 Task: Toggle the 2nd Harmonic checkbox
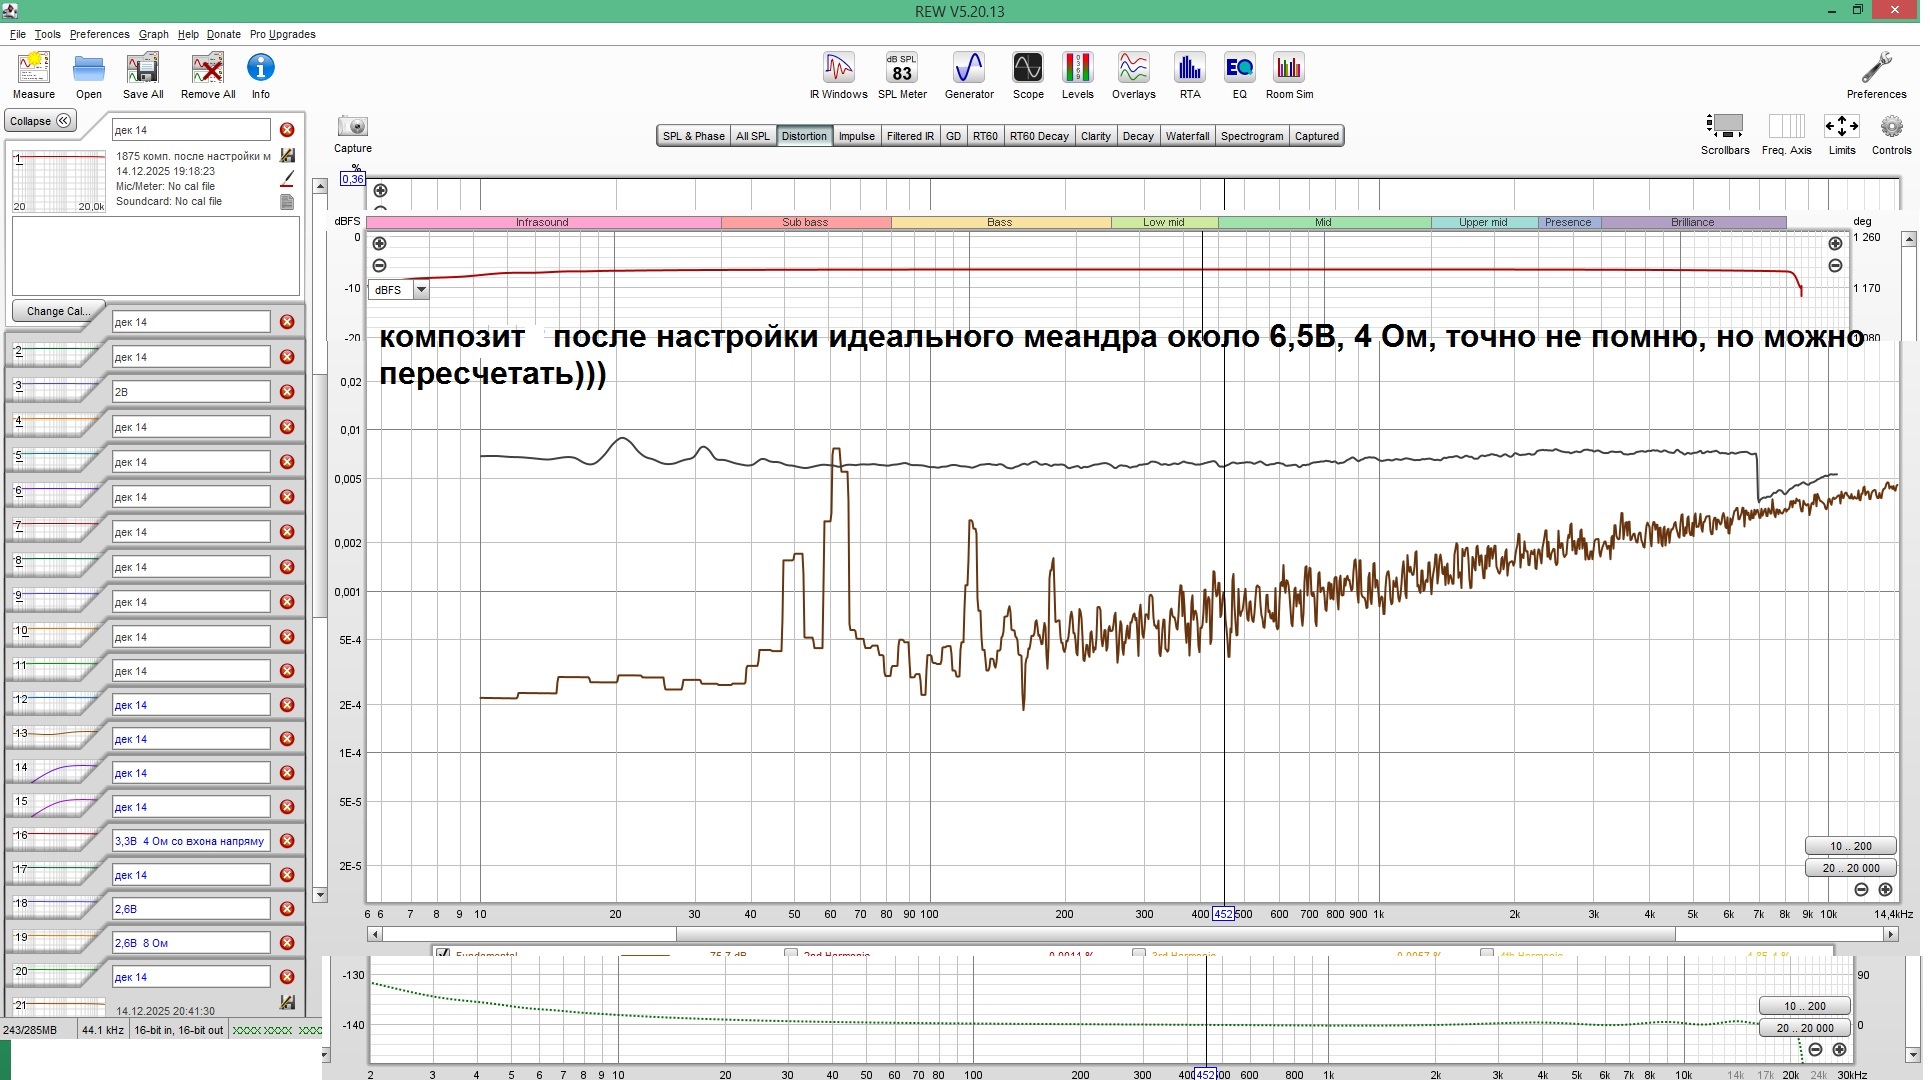point(791,954)
